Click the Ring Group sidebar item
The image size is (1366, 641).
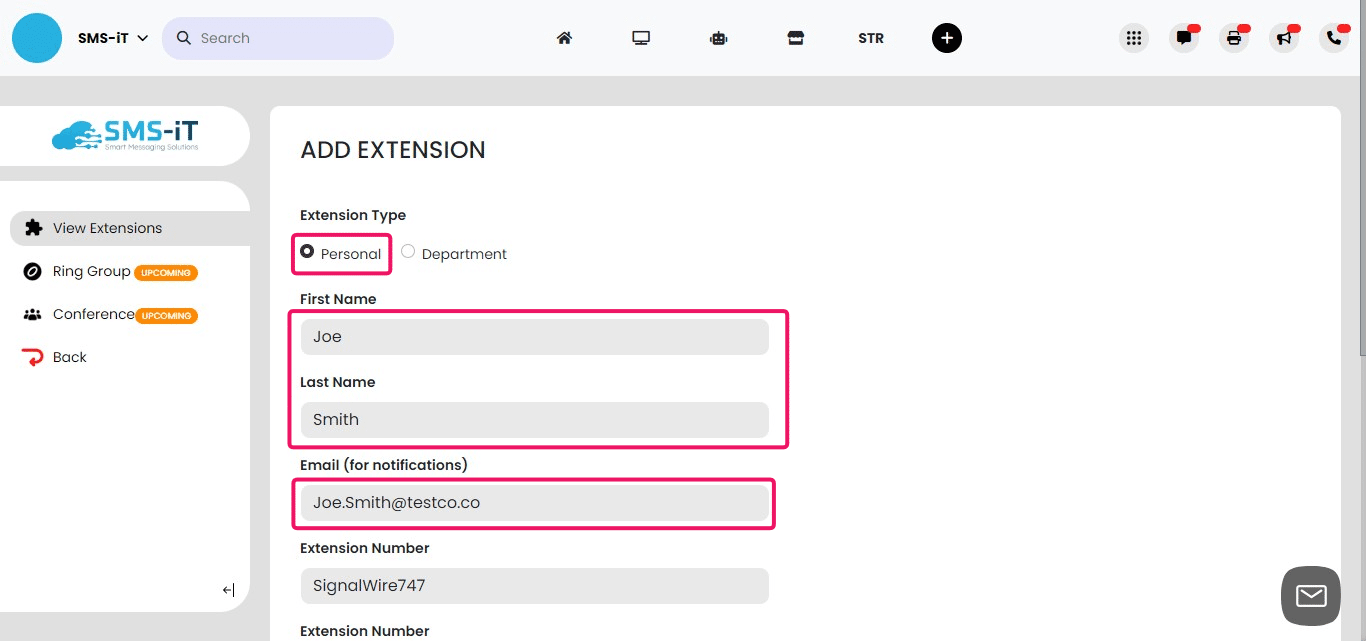(90, 271)
